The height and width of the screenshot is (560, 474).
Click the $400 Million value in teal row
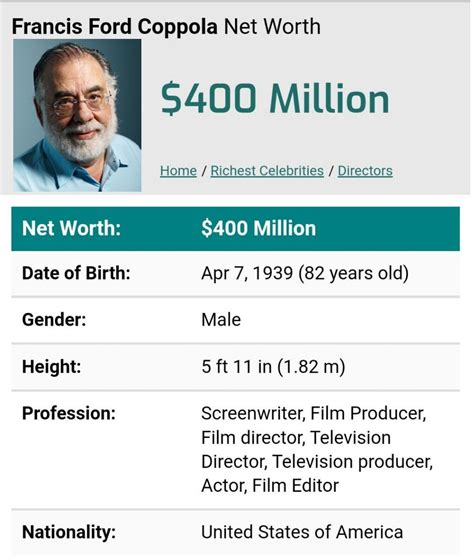259,228
